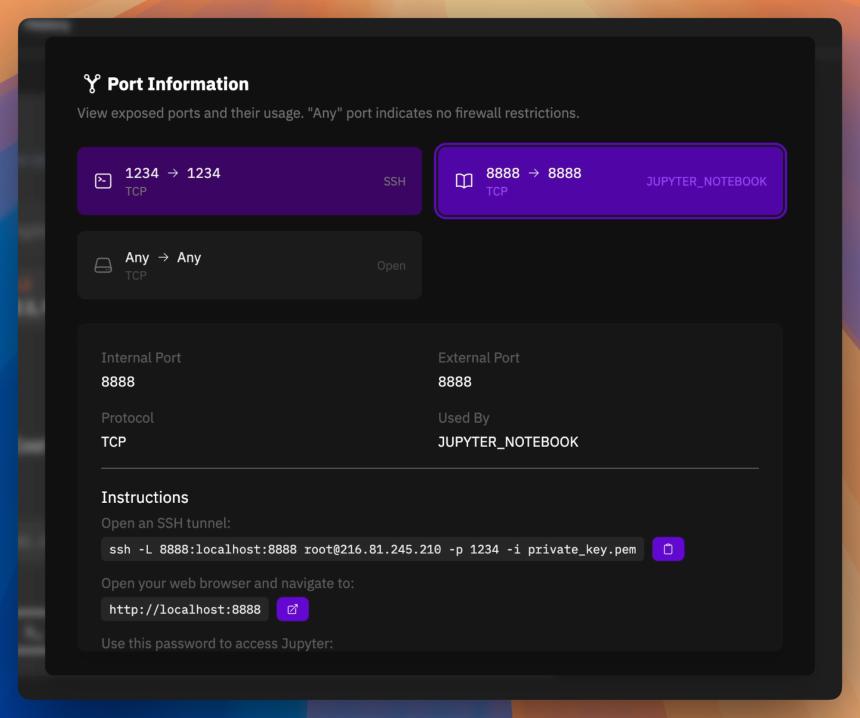
Task: Click the http://localhost:8888 address field
Action: [185, 609]
